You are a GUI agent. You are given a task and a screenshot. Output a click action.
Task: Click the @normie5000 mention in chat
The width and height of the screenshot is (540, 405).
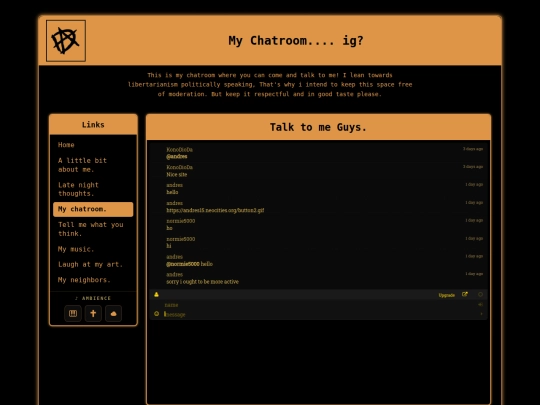[183, 264]
